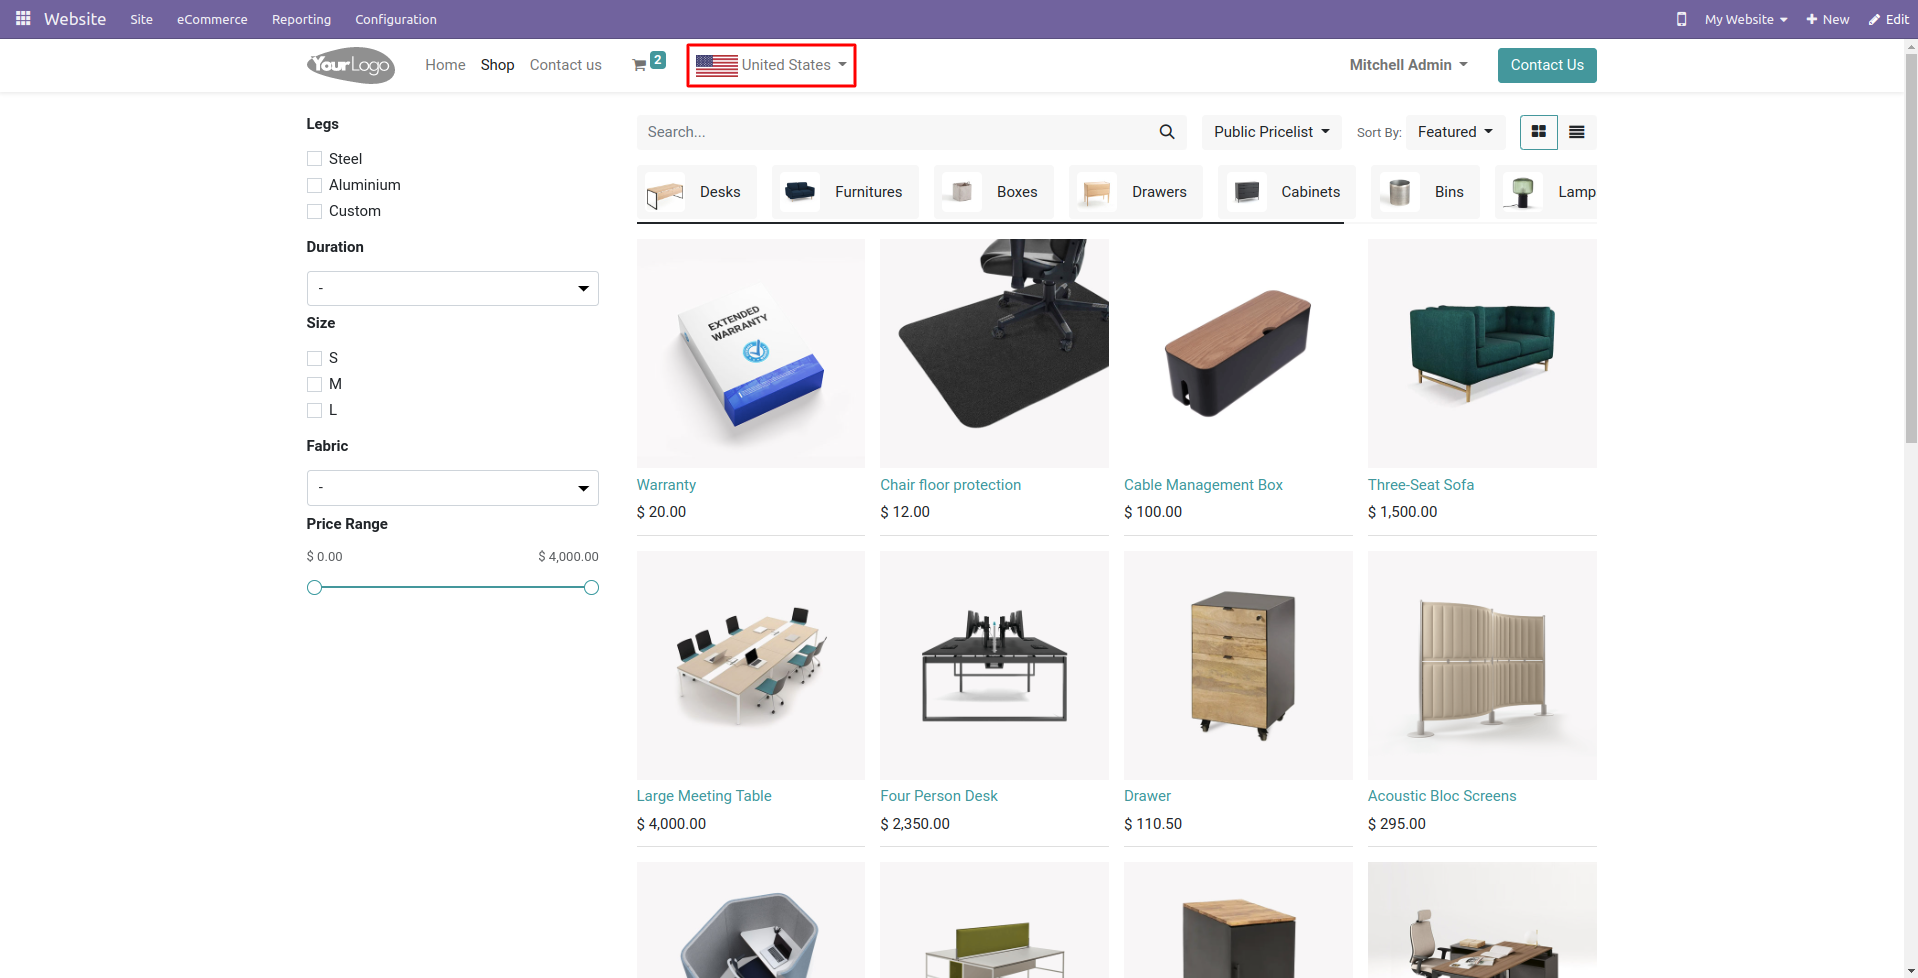Click the New plus button
Viewport: 1918px width, 978px height.
tap(1827, 19)
